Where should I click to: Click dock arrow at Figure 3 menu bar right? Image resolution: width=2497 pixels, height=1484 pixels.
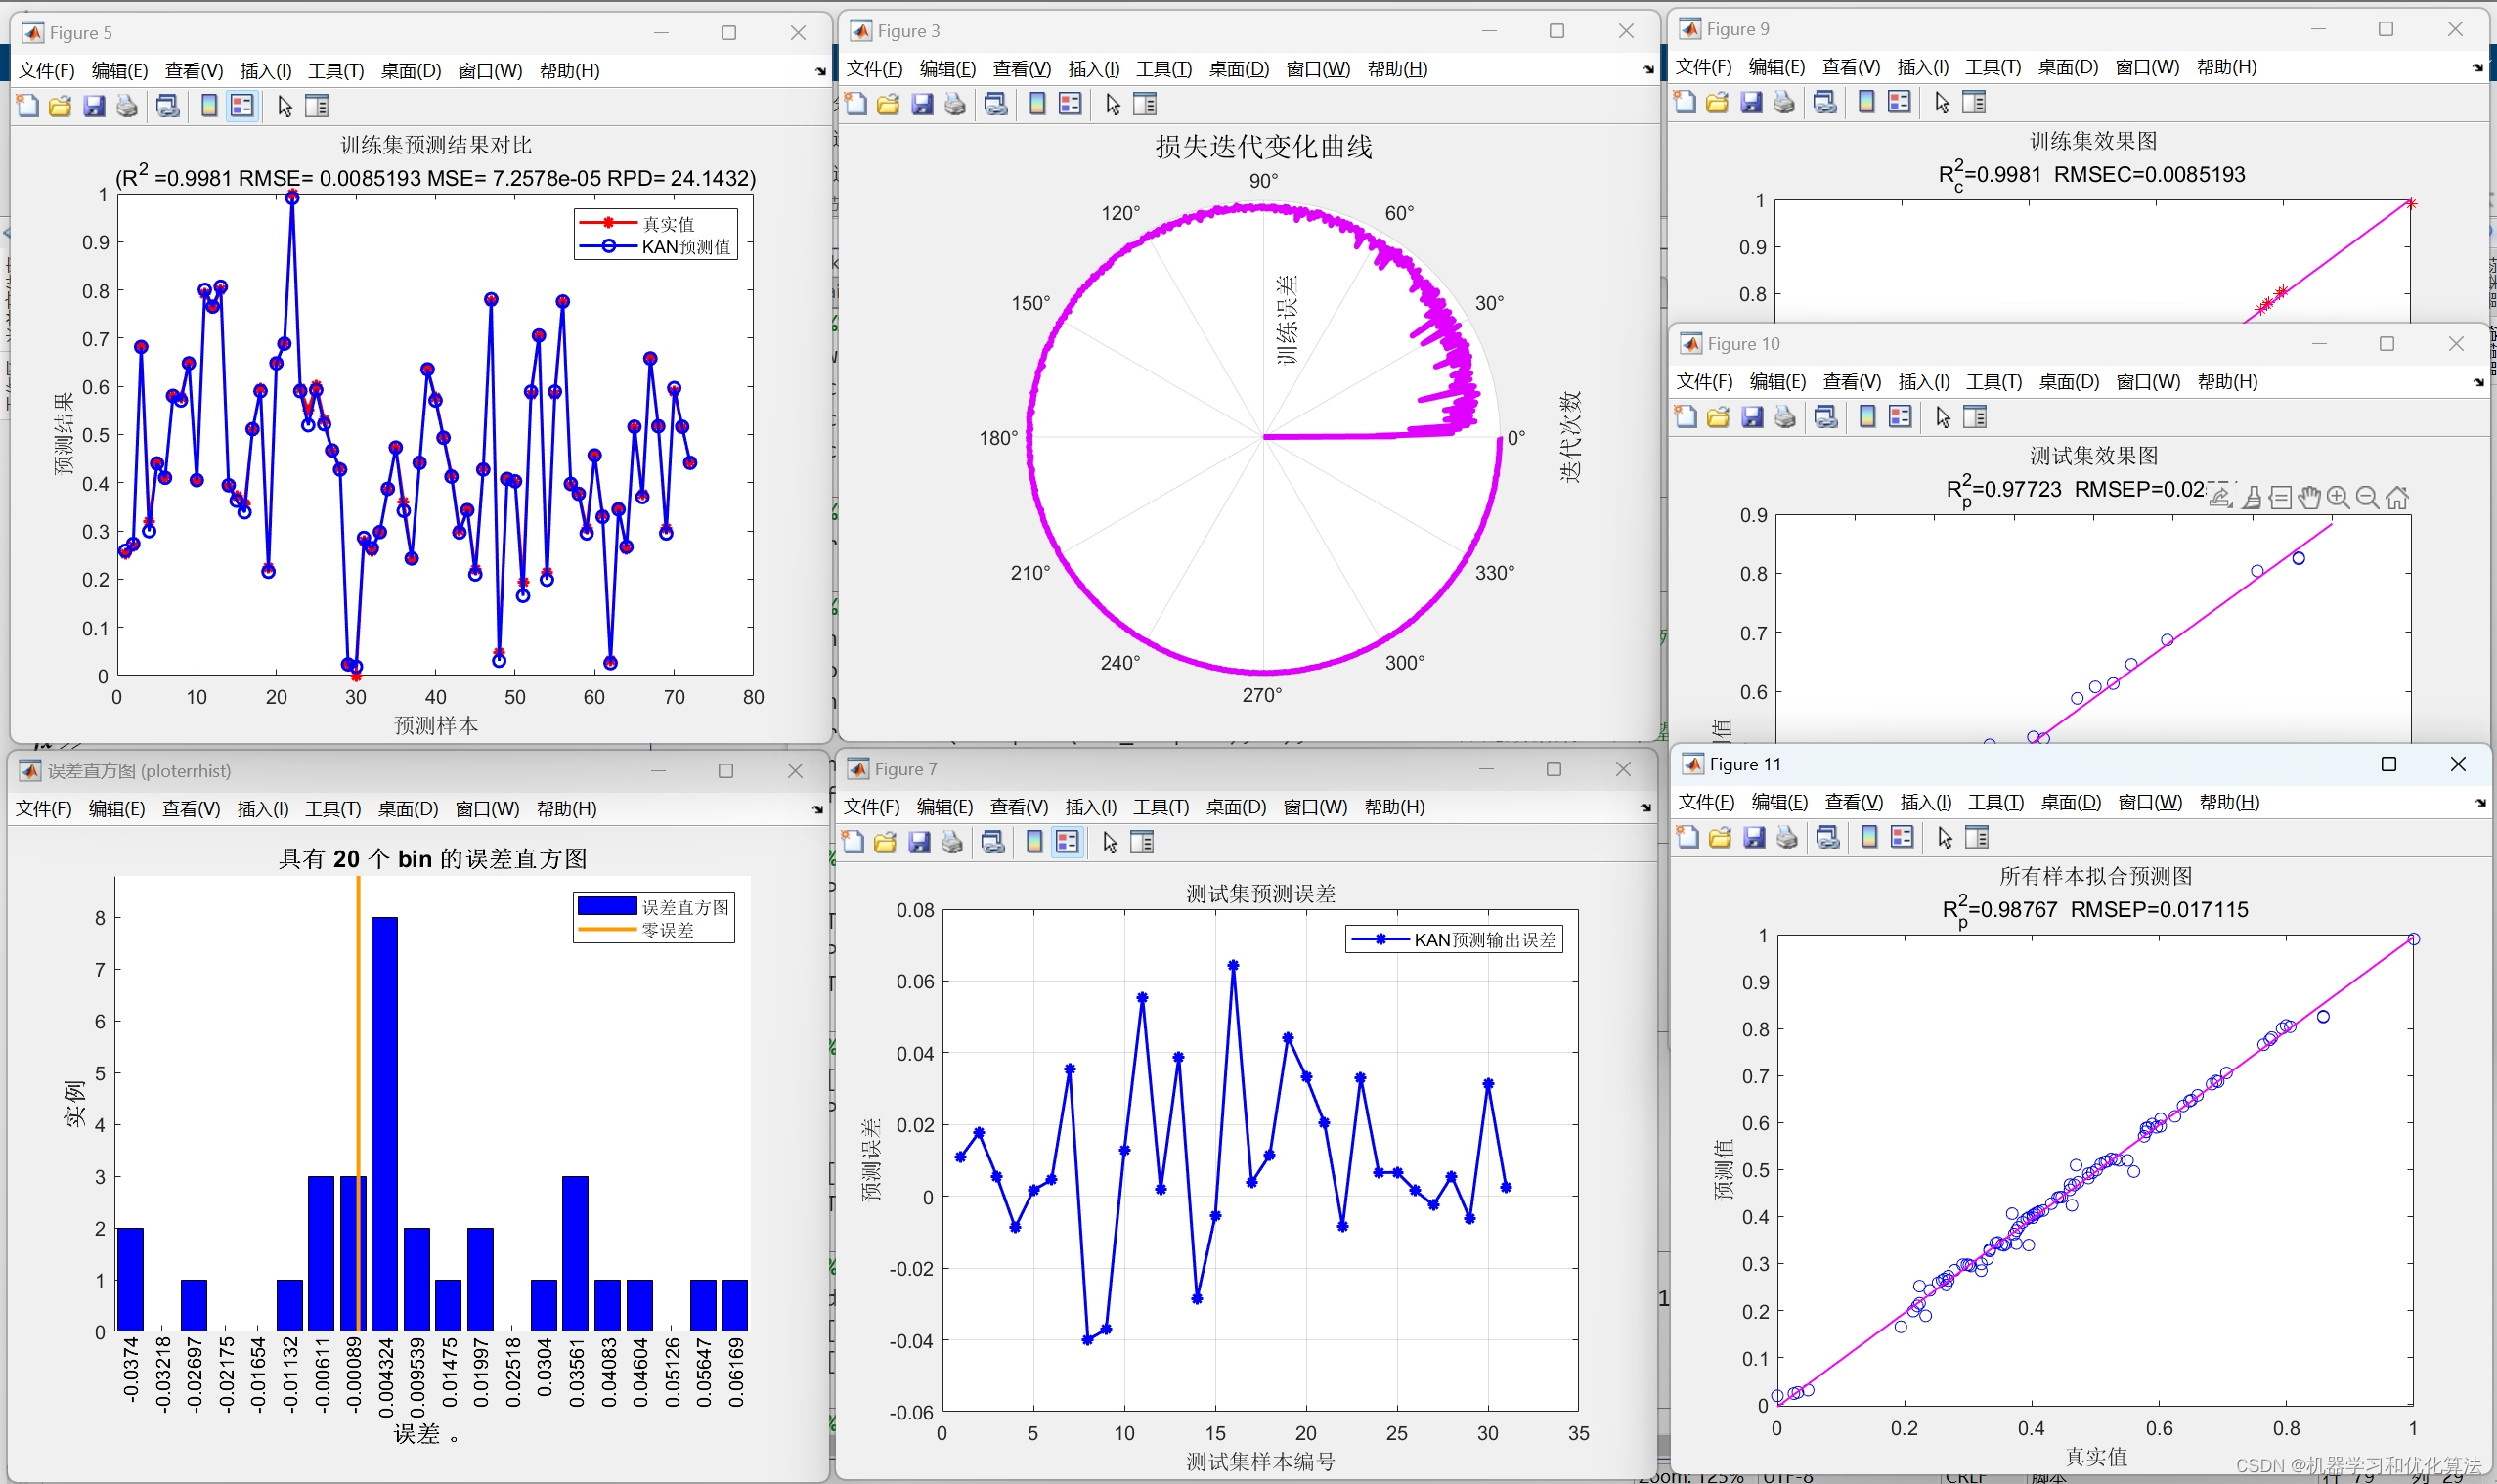pos(1648,70)
